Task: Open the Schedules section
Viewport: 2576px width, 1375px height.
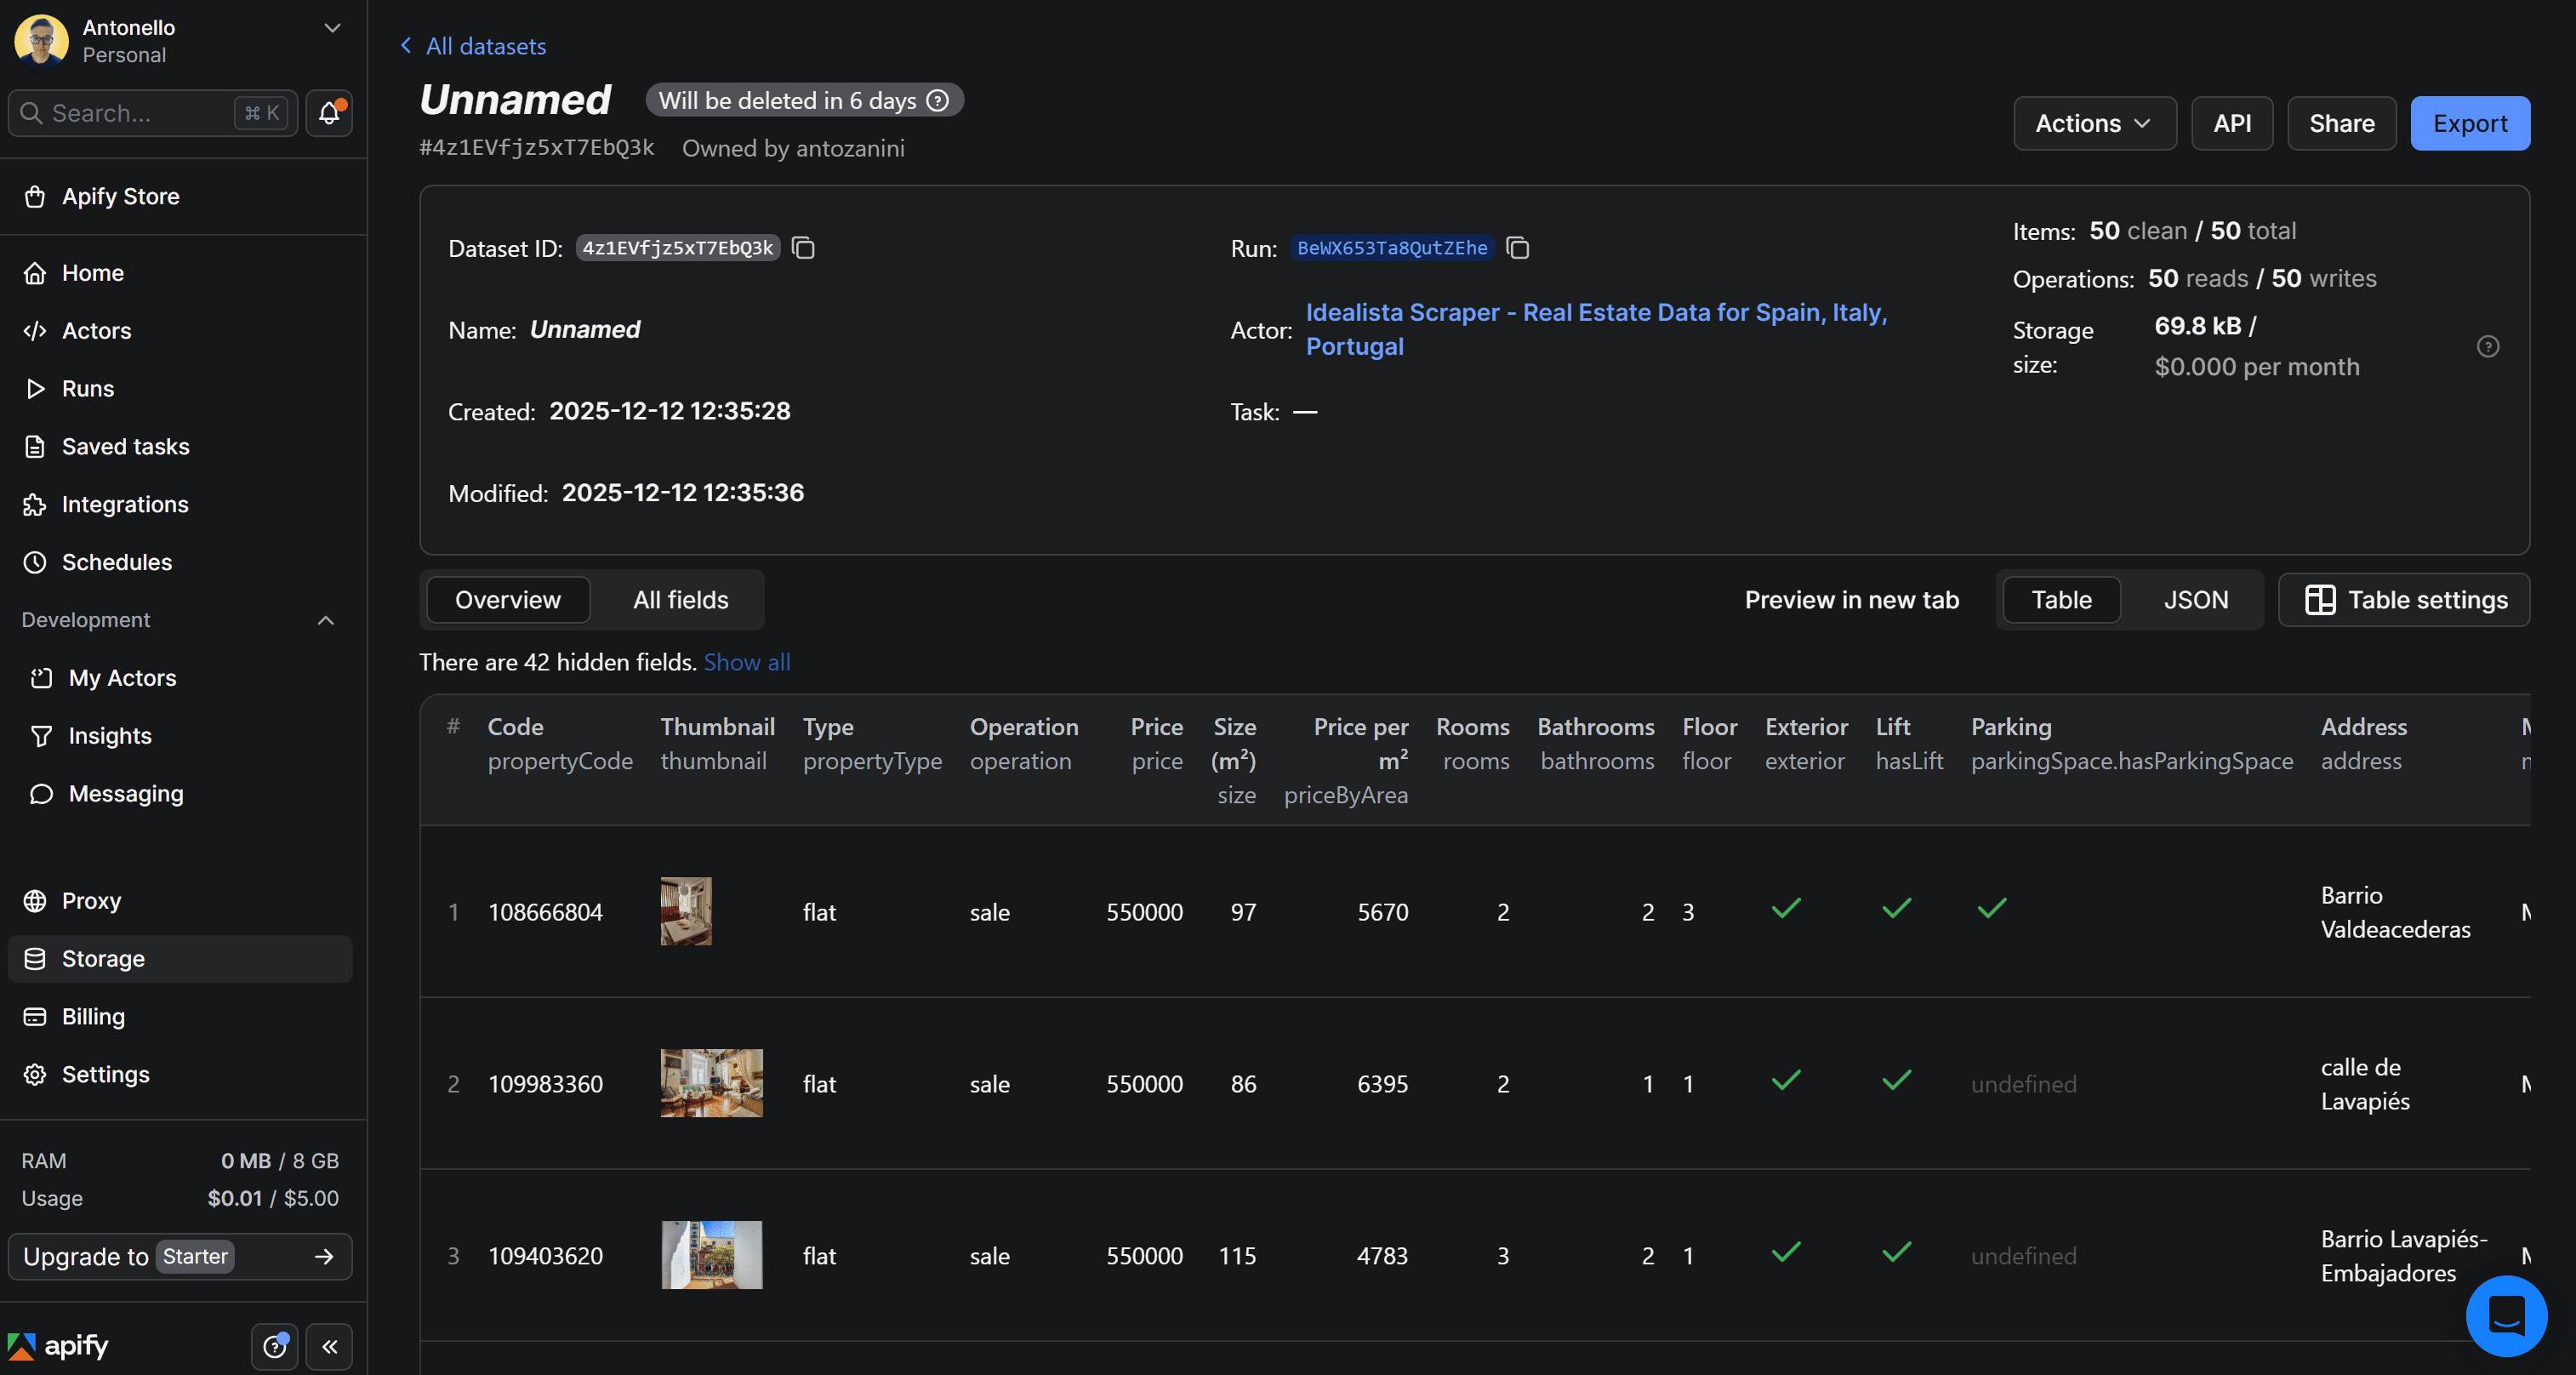Action: tap(116, 562)
